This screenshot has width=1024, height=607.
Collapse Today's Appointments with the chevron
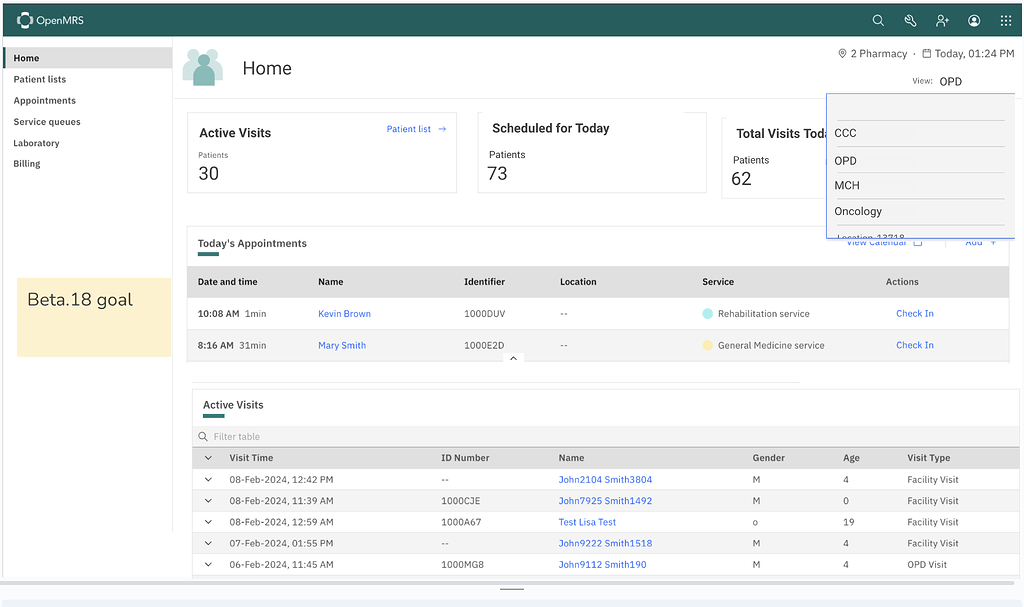click(x=513, y=357)
